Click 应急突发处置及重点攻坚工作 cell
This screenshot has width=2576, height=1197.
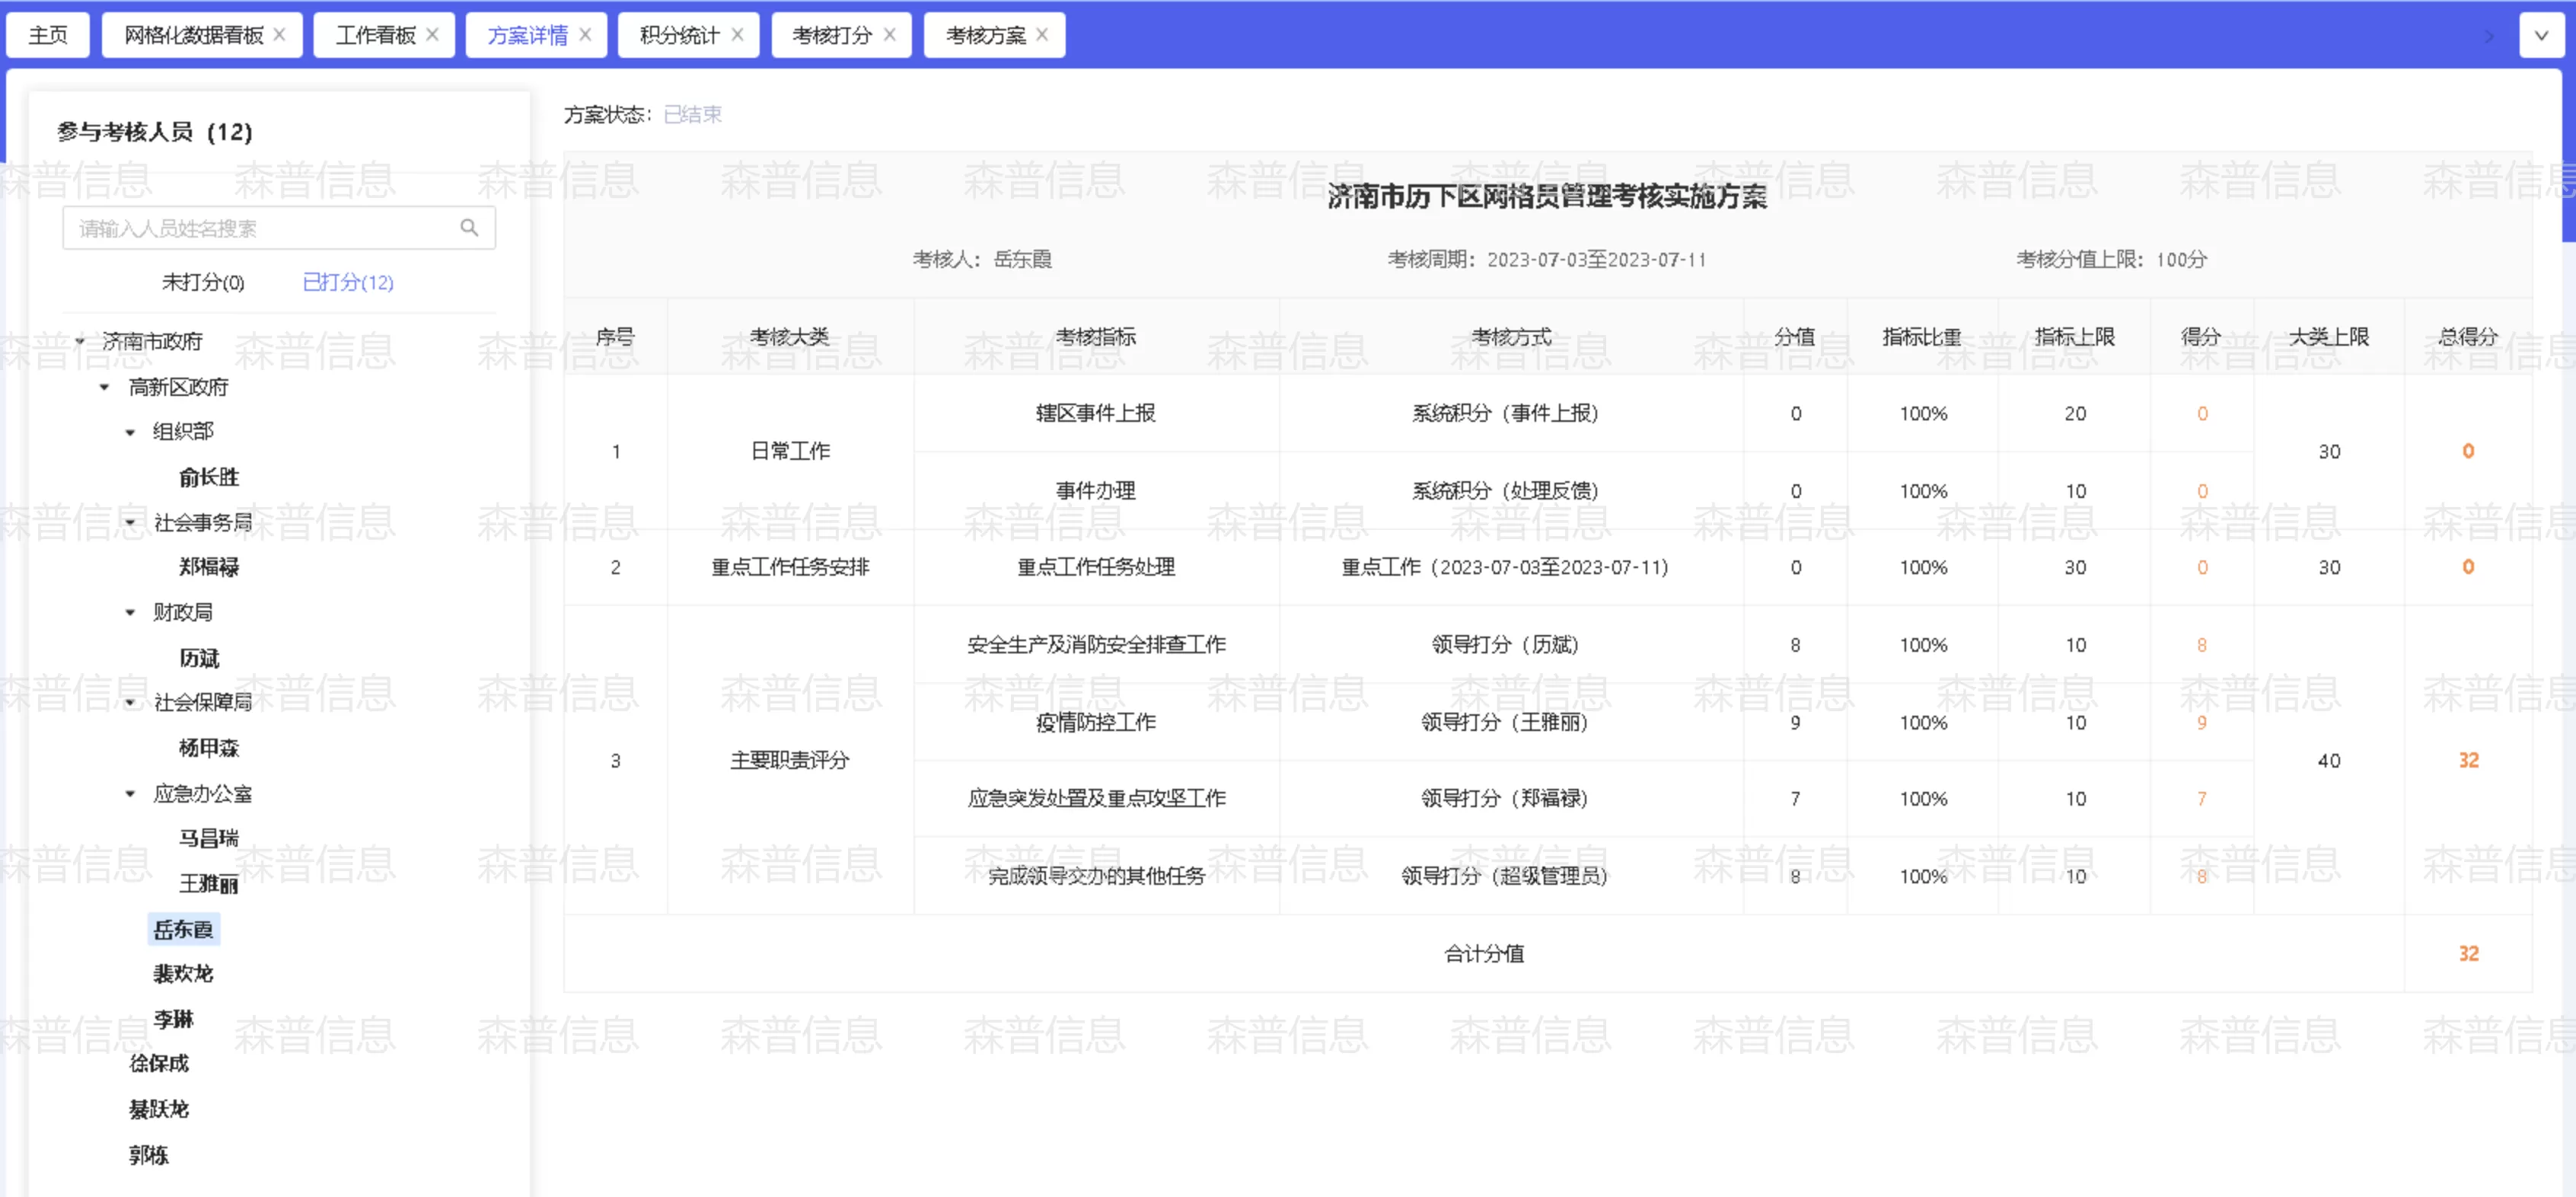click(1096, 798)
